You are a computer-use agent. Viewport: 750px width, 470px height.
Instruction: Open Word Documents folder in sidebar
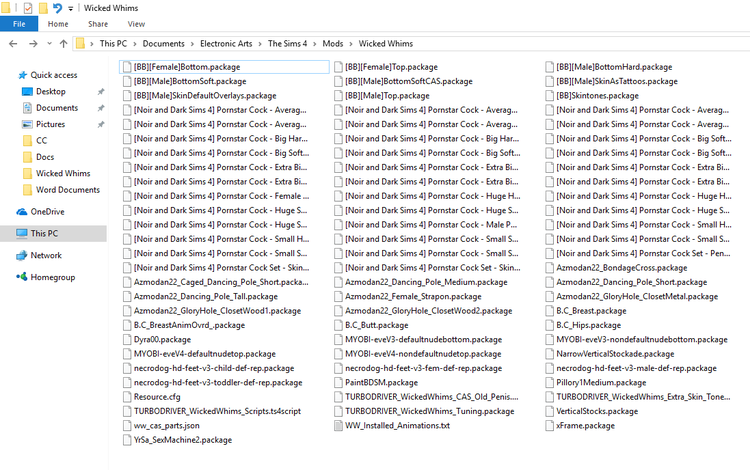68,190
